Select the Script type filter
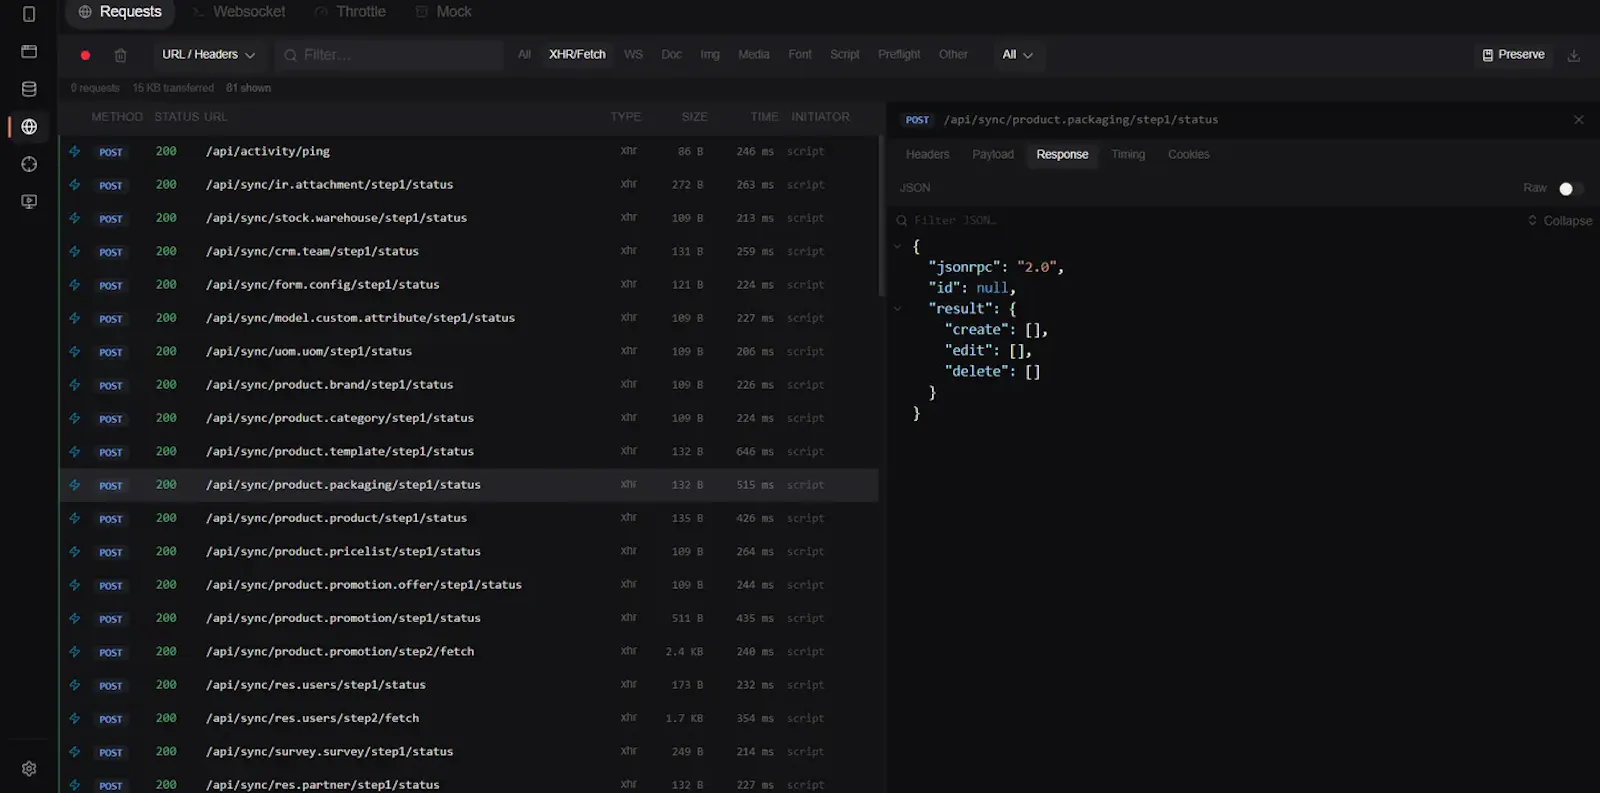Screen dimensions: 1600x793 [844, 55]
